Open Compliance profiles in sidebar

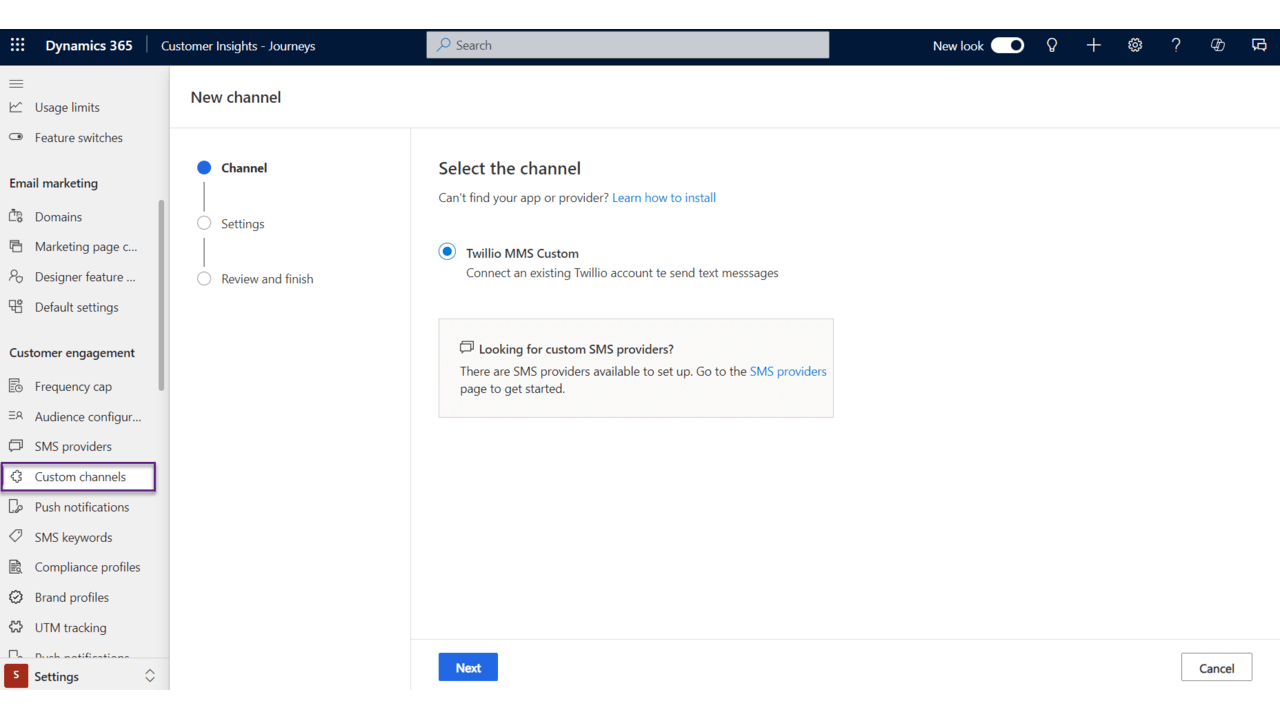[87, 567]
